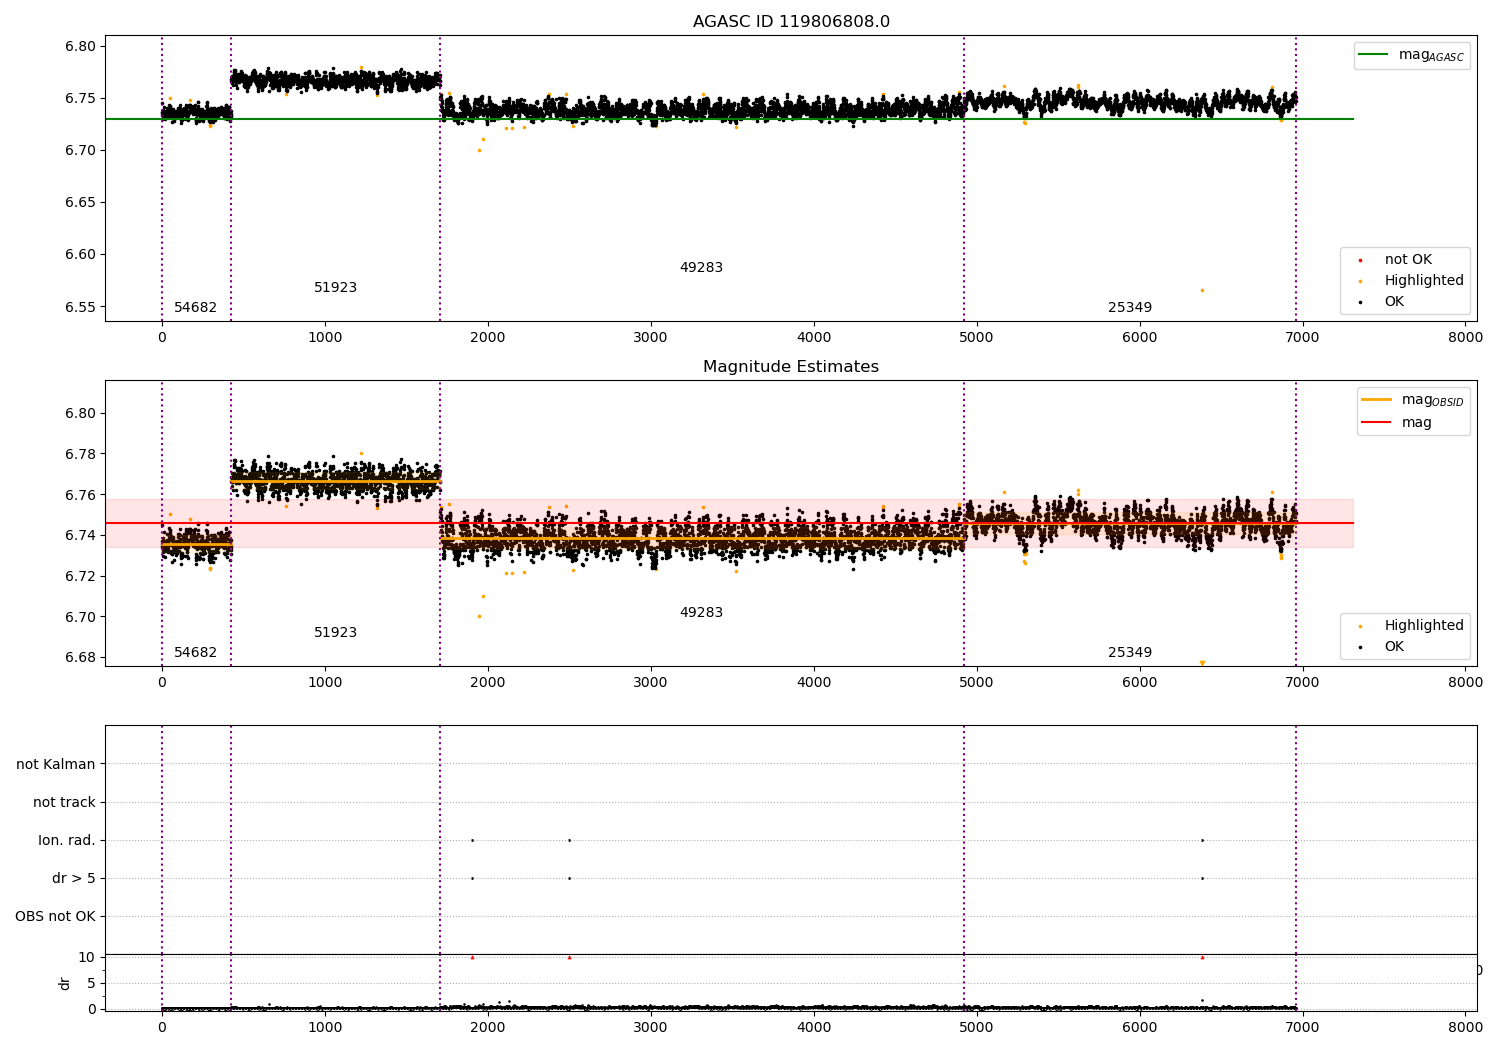
Task: Click the 'dr > 5' row label
Action: coord(74,878)
